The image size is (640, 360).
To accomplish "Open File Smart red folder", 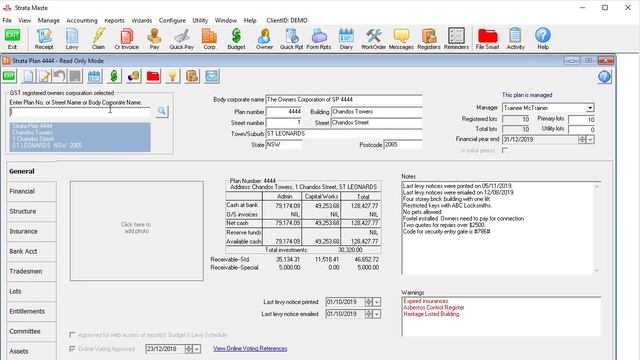I will pyautogui.click(x=487, y=36).
